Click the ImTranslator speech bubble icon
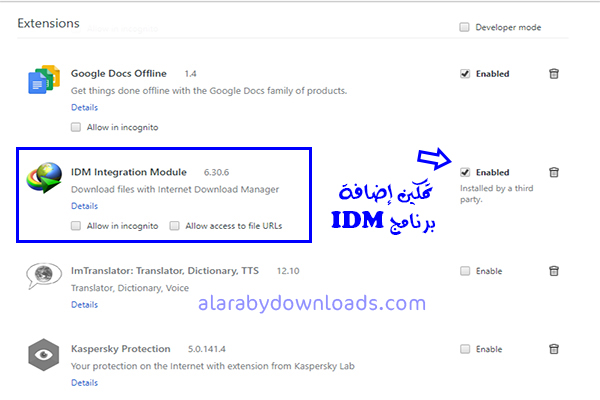The height and width of the screenshot is (400, 600). (44, 275)
